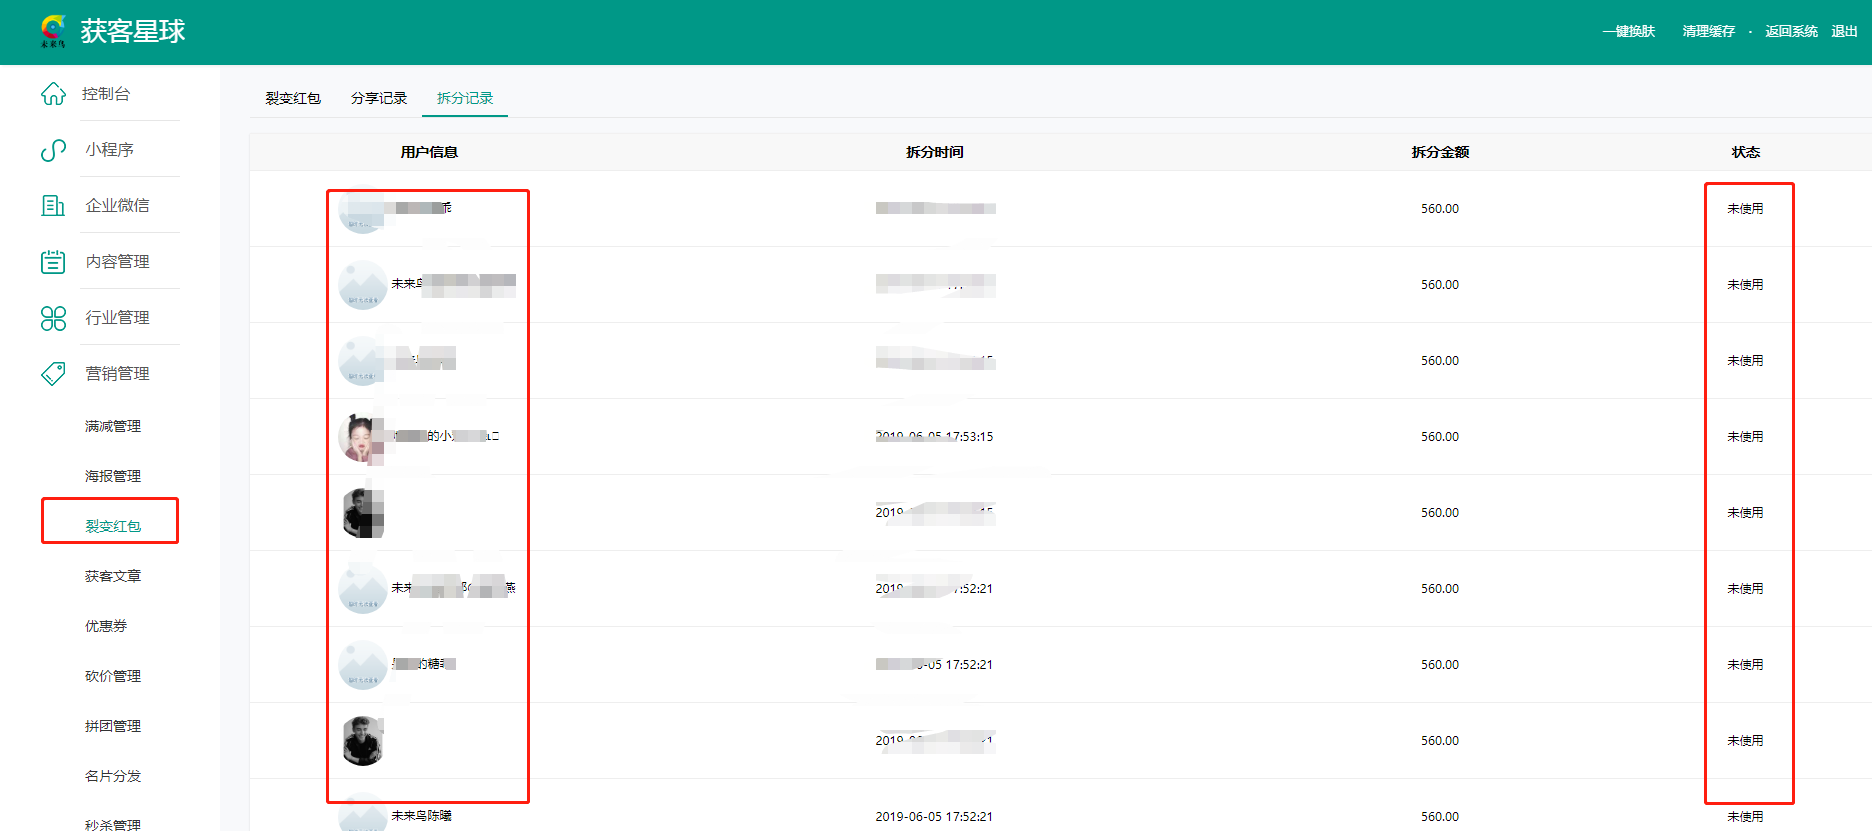The width and height of the screenshot is (1872, 831).
Task: Open 满减管理 in the sidebar
Action: (113, 426)
